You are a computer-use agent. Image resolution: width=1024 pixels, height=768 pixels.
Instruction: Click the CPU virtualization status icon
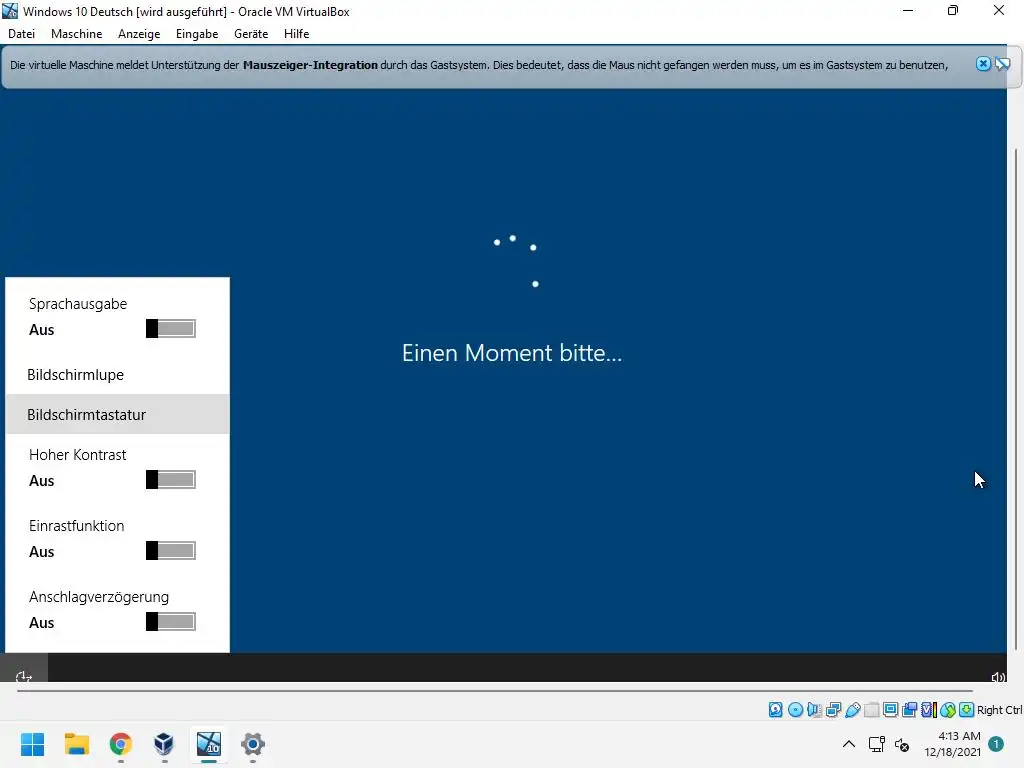pyautogui.click(x=929, y=710)
